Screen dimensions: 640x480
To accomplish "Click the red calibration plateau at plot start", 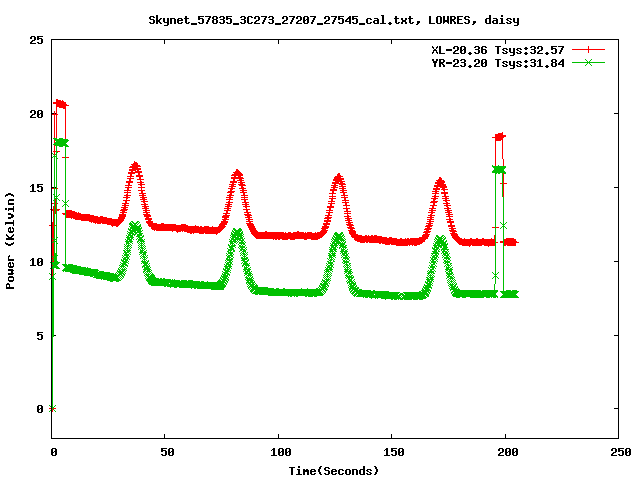I will 61,104.
